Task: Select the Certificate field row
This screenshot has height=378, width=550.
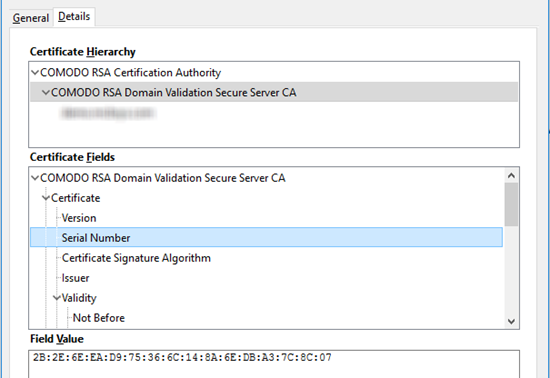Action: click(75, 198)
